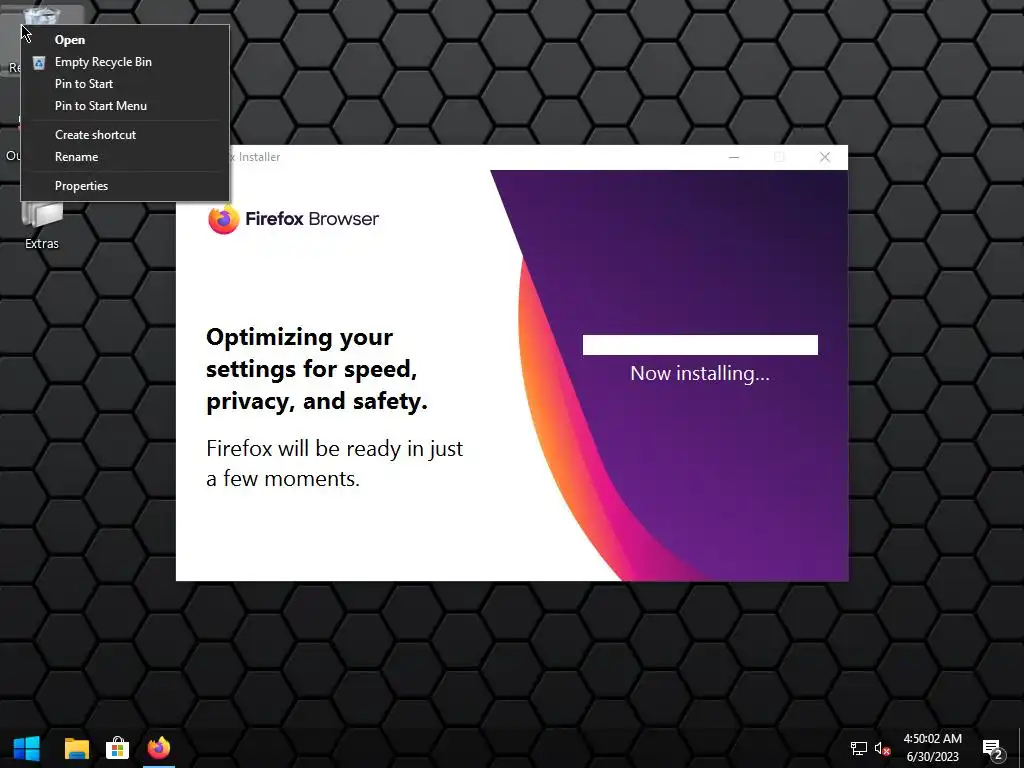Click the Firefox Browser wordmark text
1024x768 pixels.
coord(312,219)
